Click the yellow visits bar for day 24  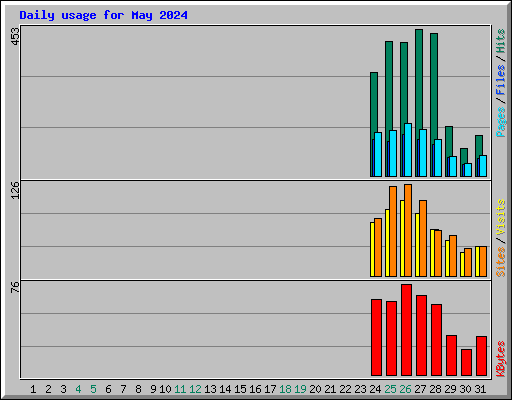tap(372, 249)
